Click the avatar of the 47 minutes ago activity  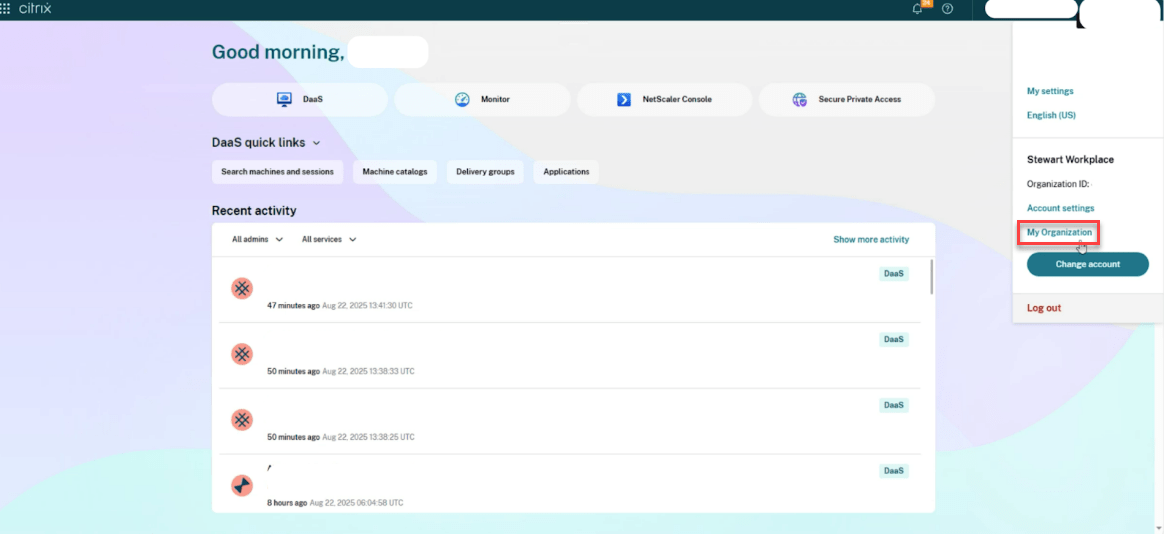[242, 288]
